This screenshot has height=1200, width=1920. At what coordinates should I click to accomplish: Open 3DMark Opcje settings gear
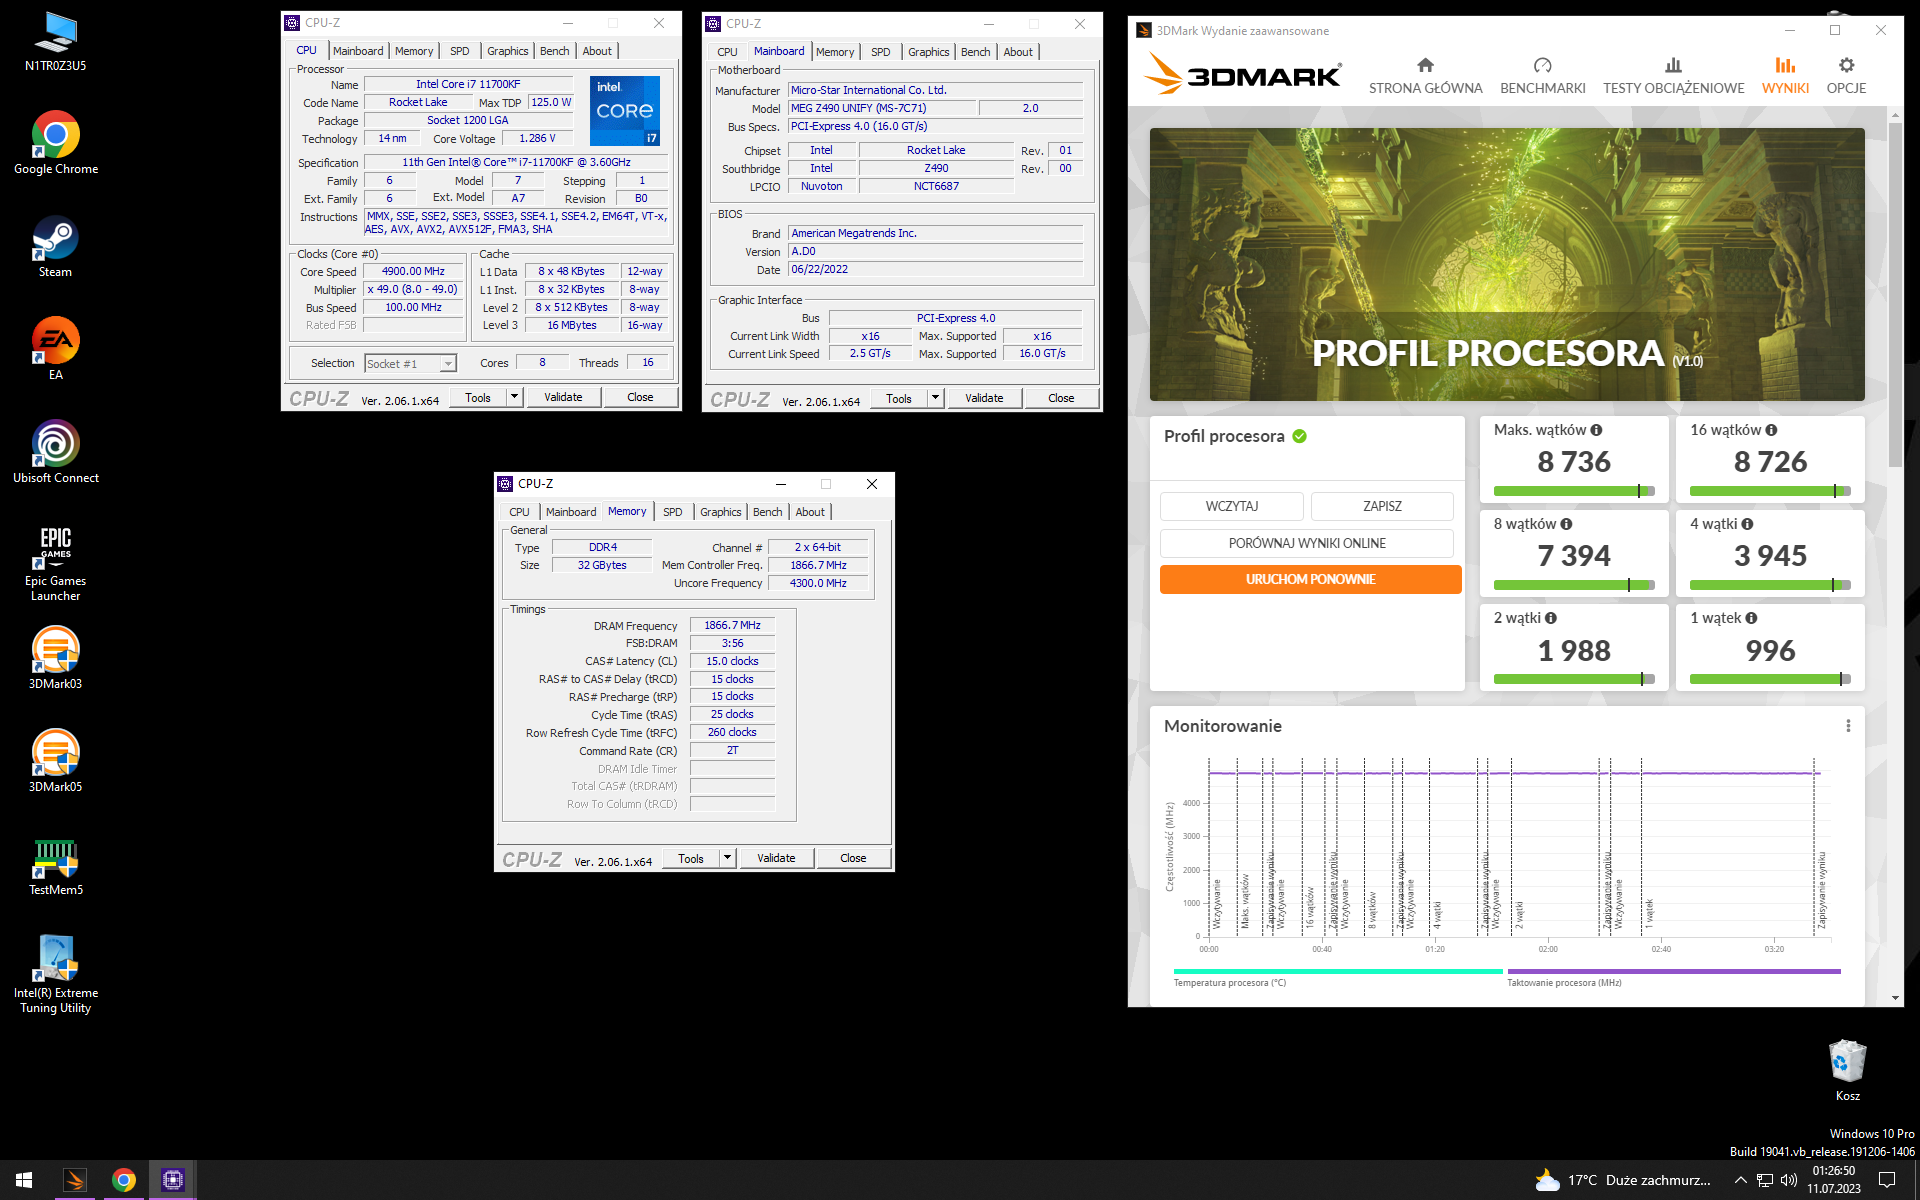pos(1846,76)
